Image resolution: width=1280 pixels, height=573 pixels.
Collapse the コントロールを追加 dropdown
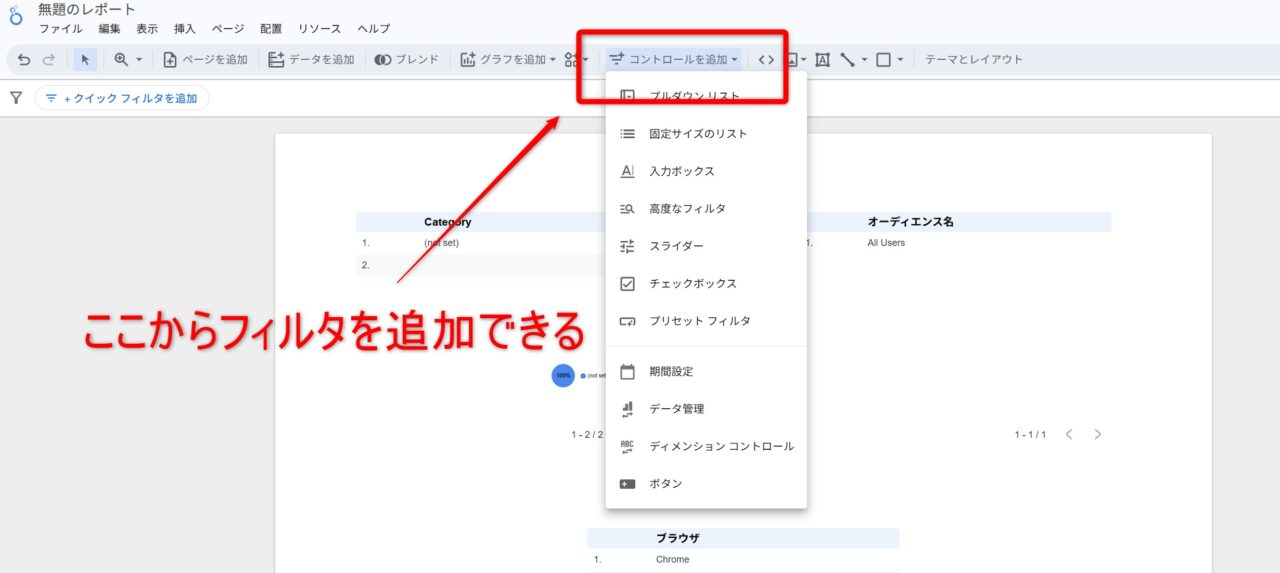(x=674, y=60)
